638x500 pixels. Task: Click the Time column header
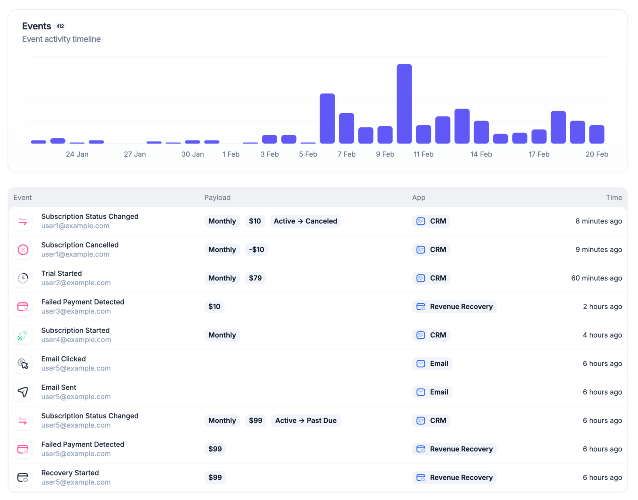(x=613, y=198)
